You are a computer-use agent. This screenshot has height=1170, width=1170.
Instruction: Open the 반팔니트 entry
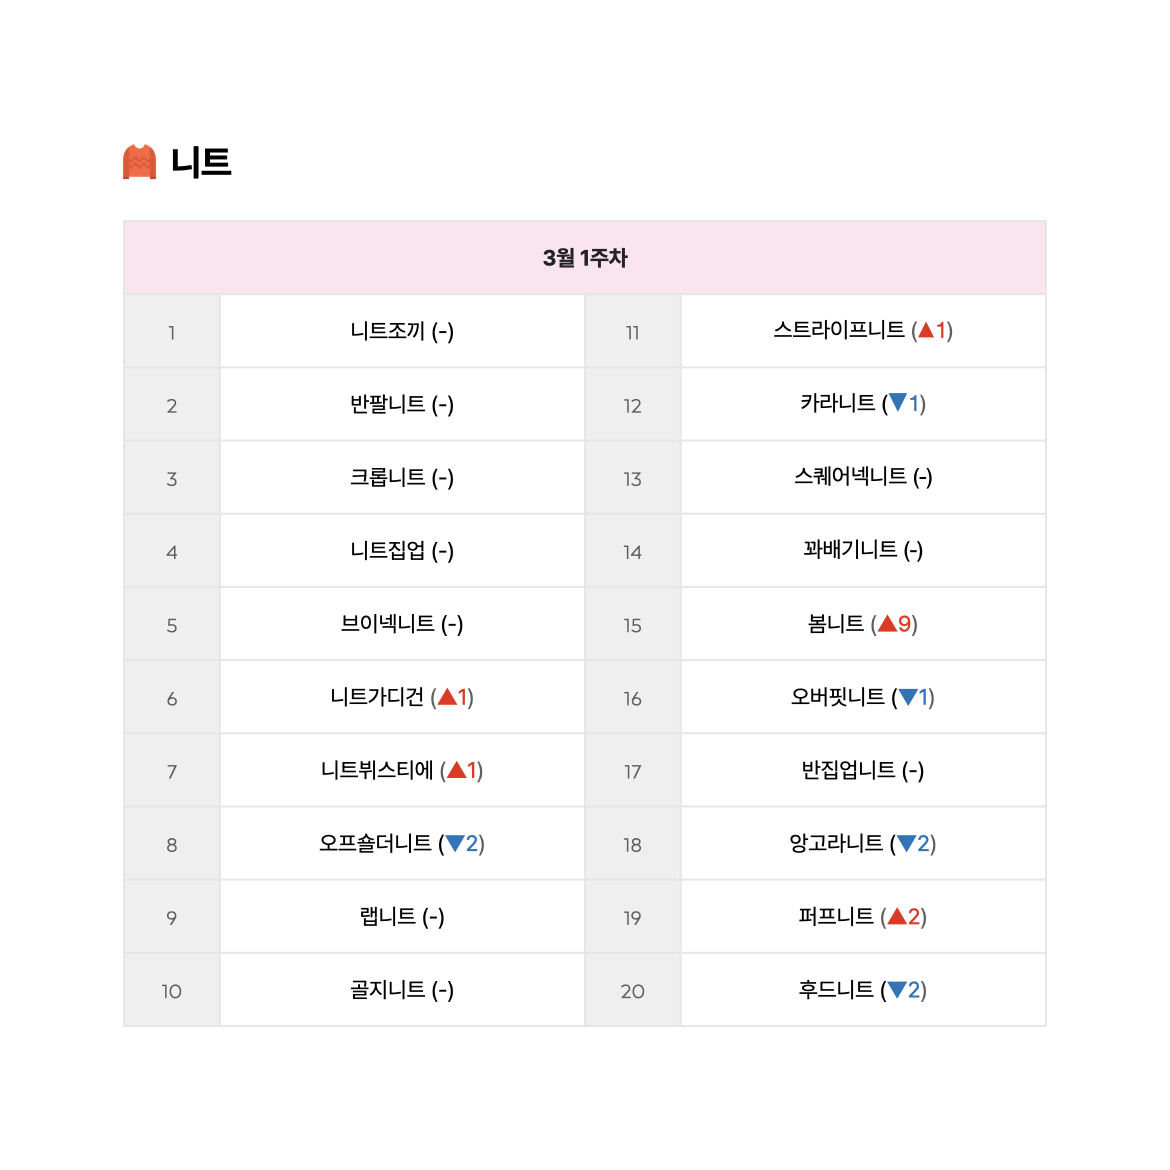point(387,404)
